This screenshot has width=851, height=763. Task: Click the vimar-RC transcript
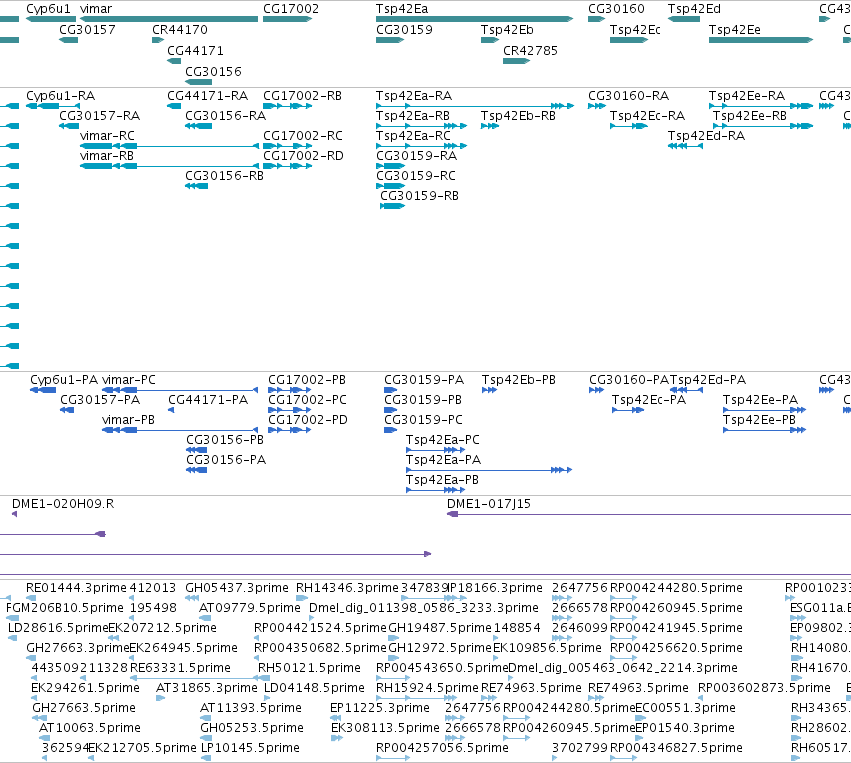coord(169,146)
